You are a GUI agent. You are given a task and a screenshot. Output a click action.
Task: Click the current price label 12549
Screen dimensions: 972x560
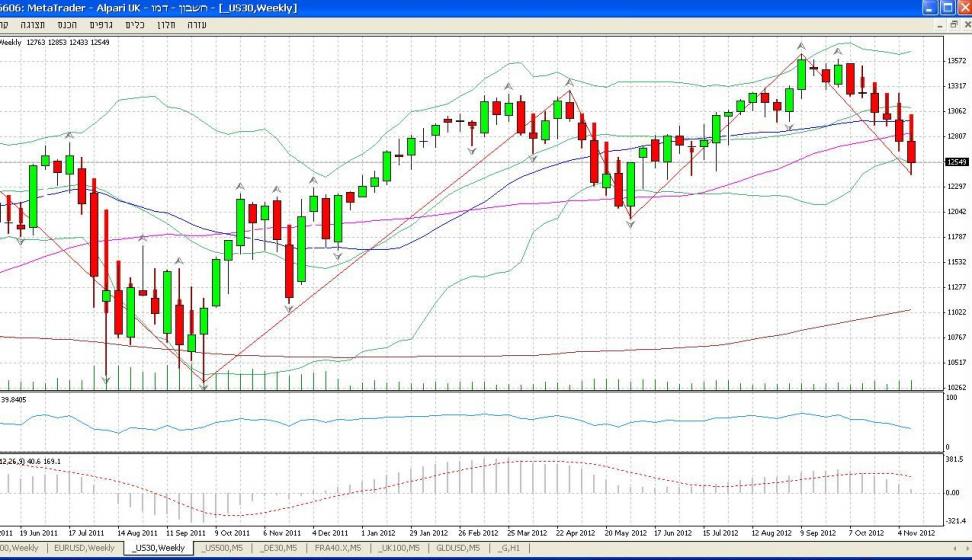(956, 162)
